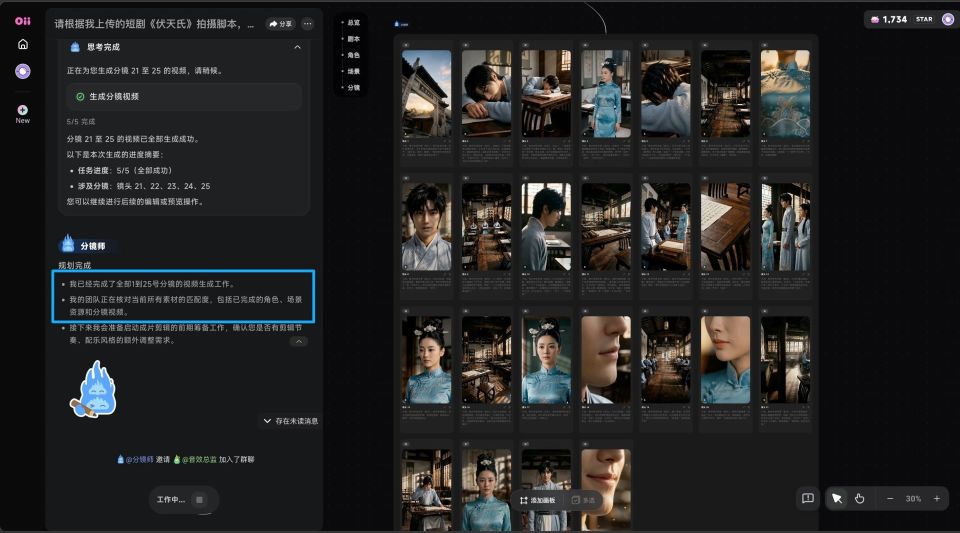Screen dimensions: 960x533
Task: Create a New project with plus icon
Action: [23, 114]
